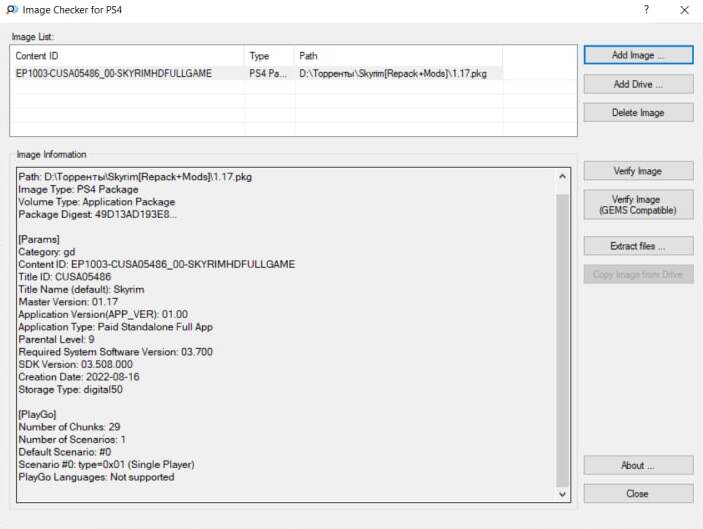Screen dimensions: 703x529
Task: Click the Add Image button
Action: tap(638, 55)
